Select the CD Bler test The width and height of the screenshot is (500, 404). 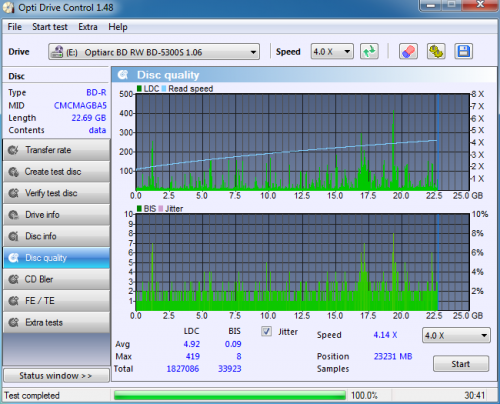tap(56, 279)
